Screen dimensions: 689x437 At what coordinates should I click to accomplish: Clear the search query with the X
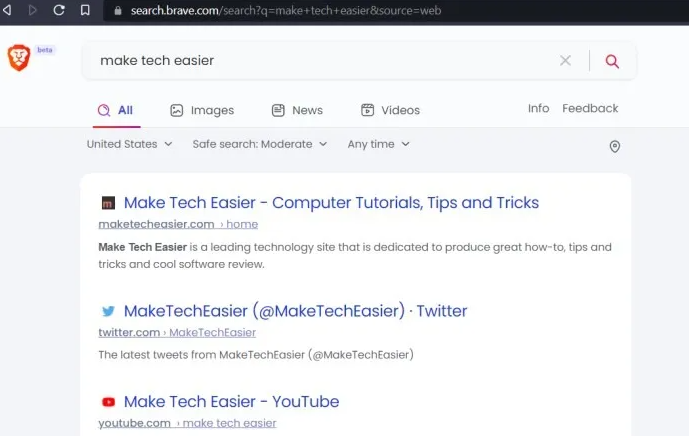pyautogui.click(x=566, y=61)
